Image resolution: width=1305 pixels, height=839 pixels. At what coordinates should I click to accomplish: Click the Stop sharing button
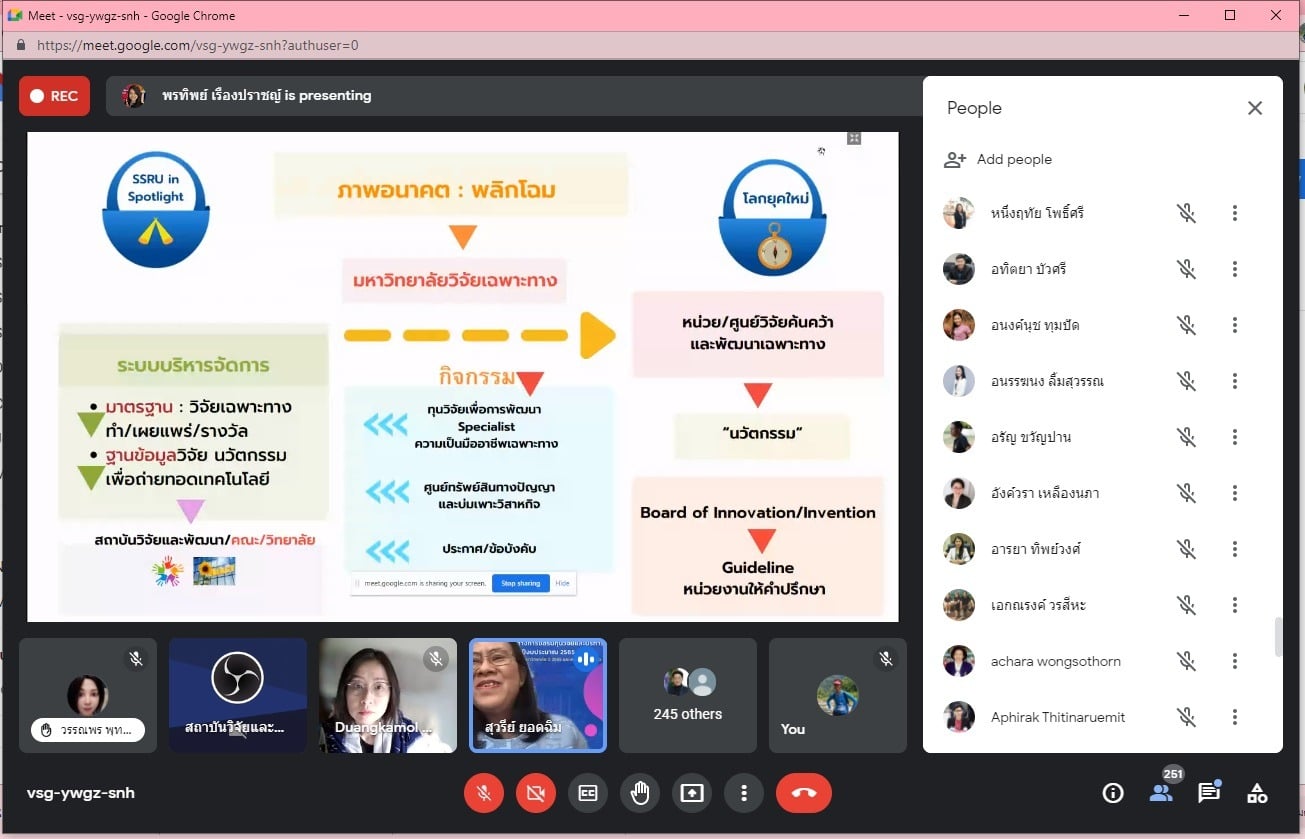(x=520, y=583)
